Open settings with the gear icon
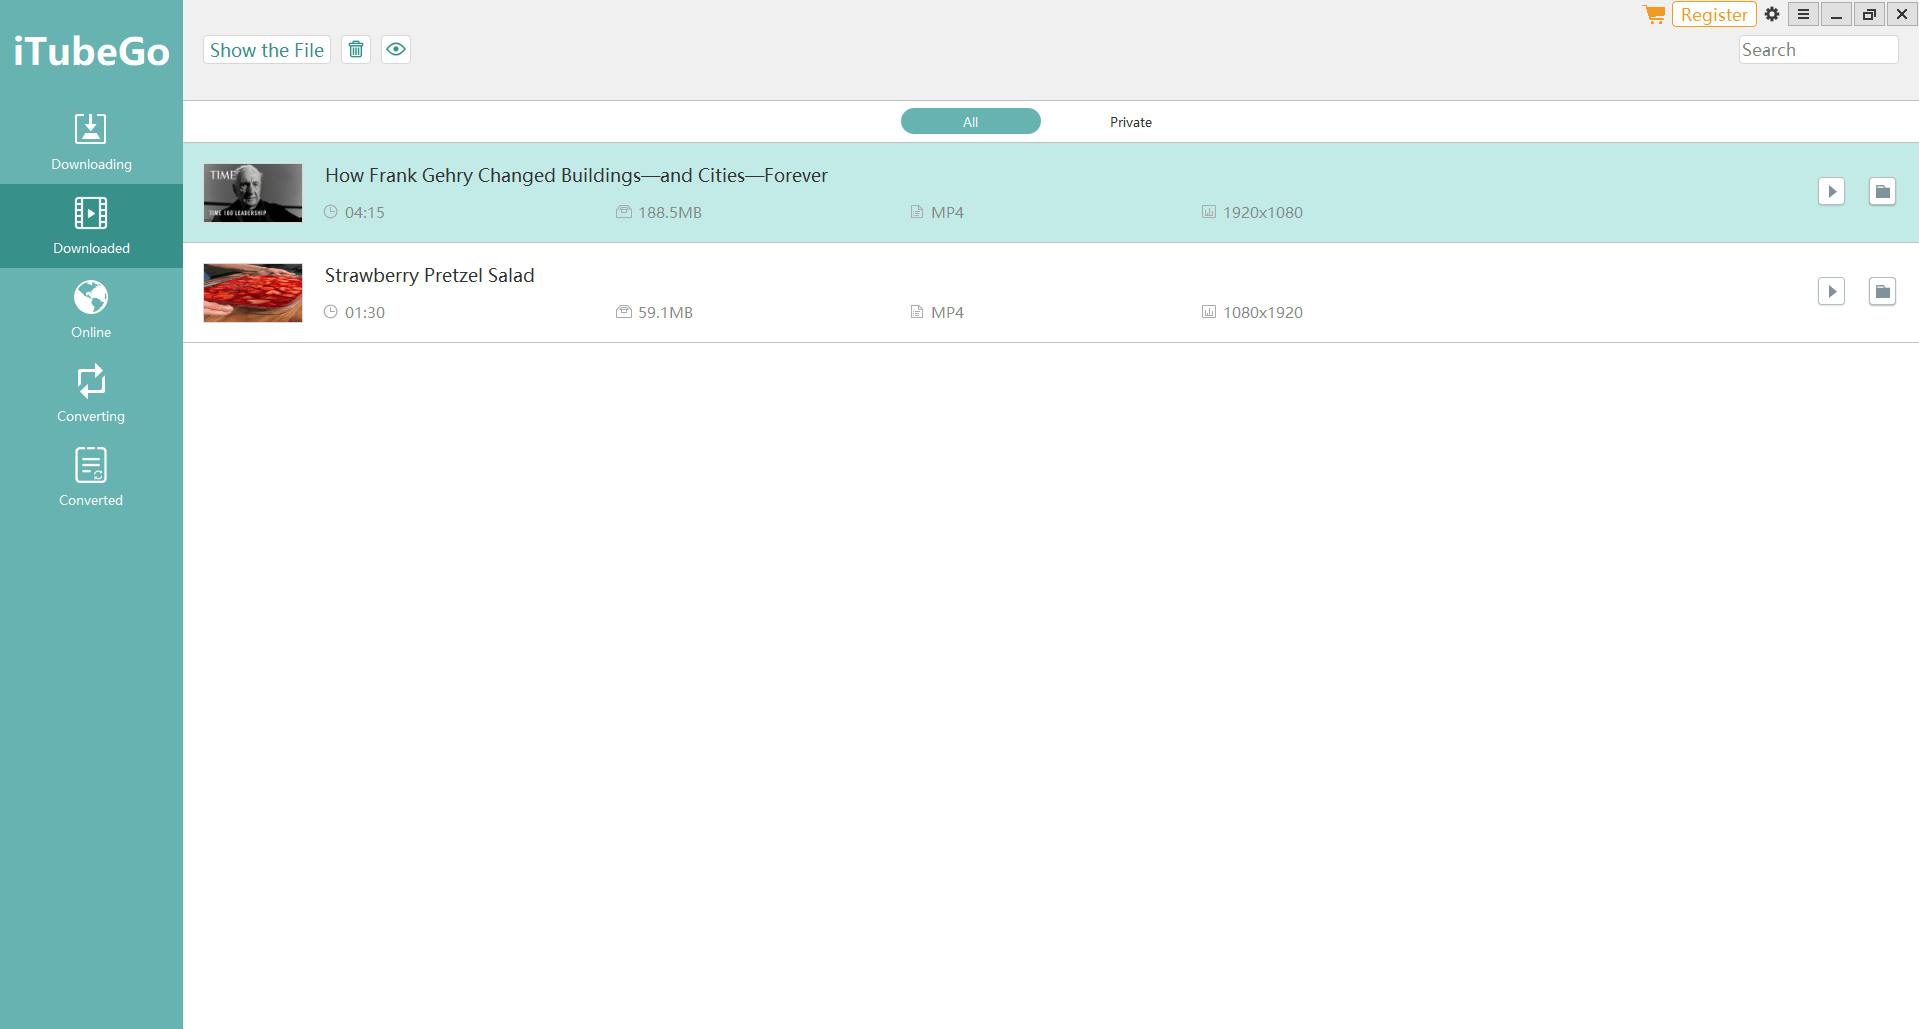The height and width of the screenshot is (1029, 1919). click(1772, 14)
